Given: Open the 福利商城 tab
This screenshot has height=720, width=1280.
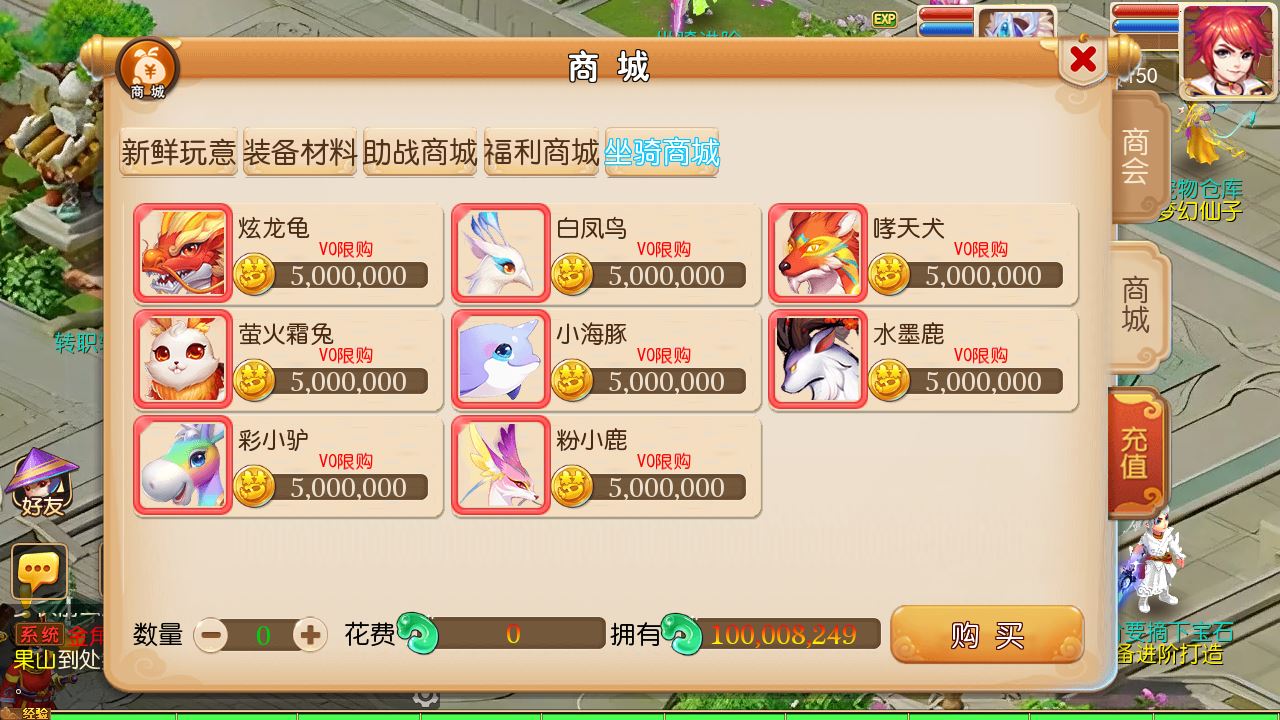Looking at the screenshot, I should click(x=541, y=152).
